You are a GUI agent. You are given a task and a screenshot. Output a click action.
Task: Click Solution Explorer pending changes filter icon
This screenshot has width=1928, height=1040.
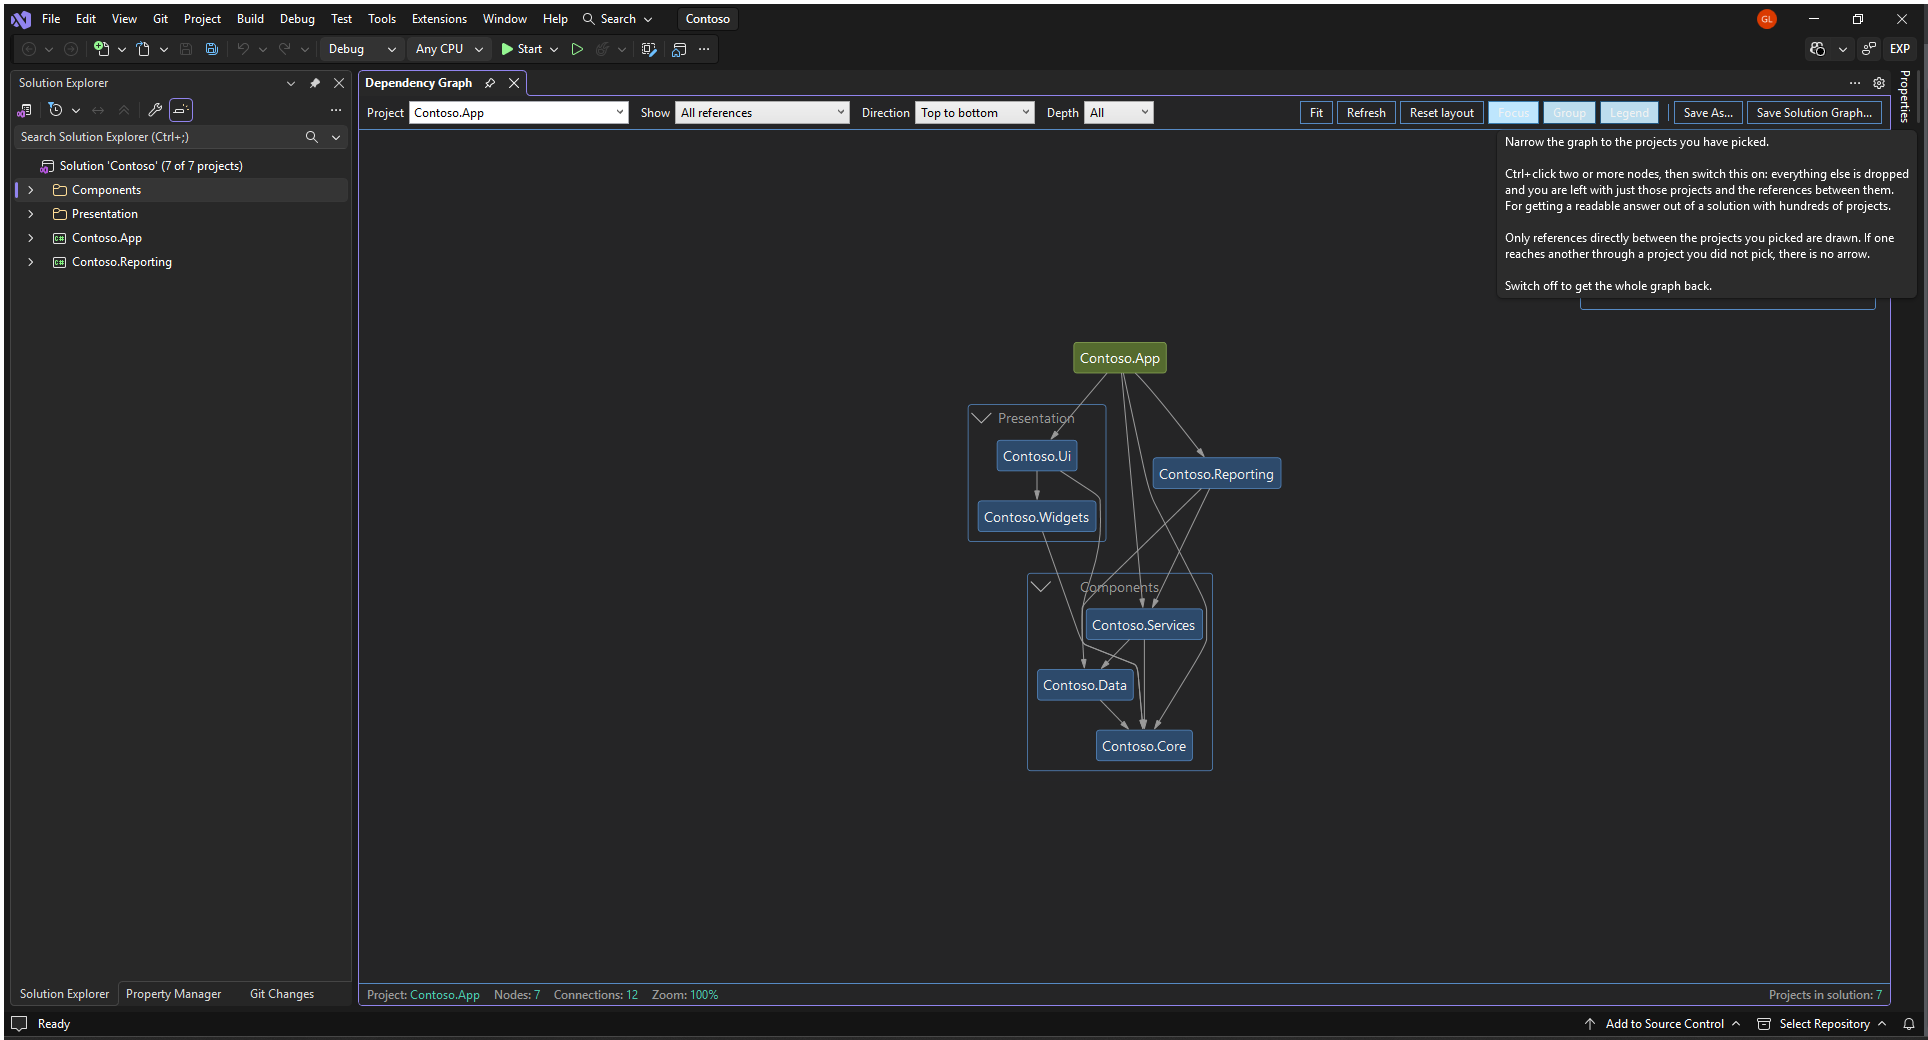pos(56,110)
